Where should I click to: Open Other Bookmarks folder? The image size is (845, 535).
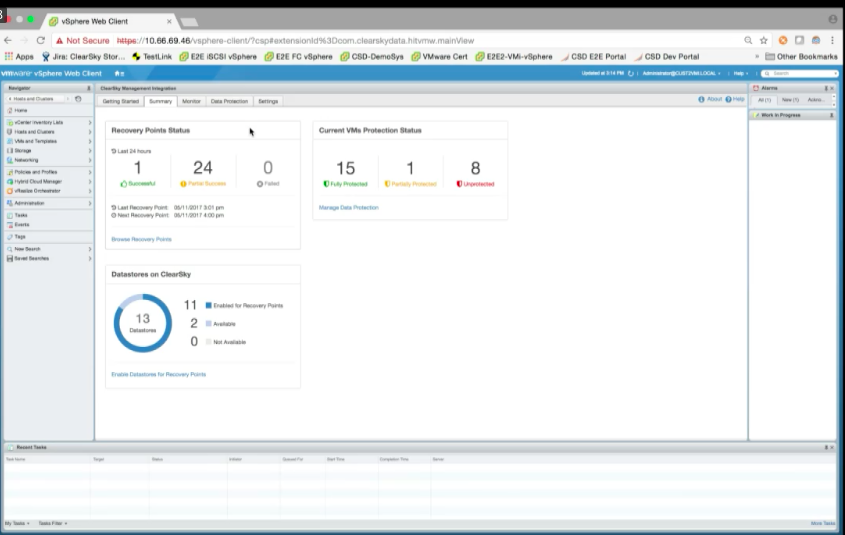[x=801, y=57]
